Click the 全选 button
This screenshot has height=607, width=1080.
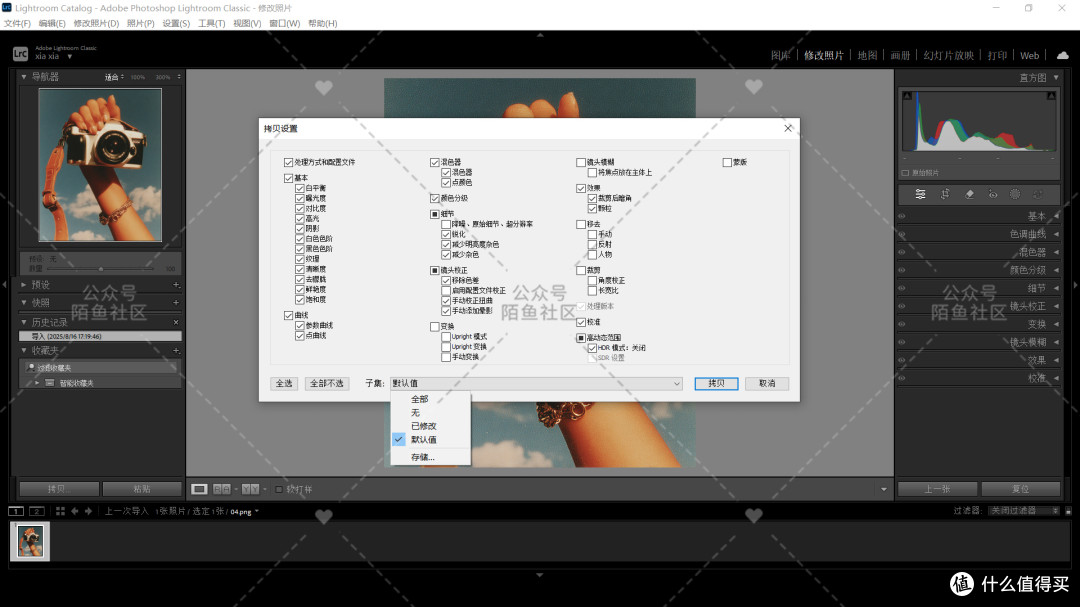click(284, 383)
